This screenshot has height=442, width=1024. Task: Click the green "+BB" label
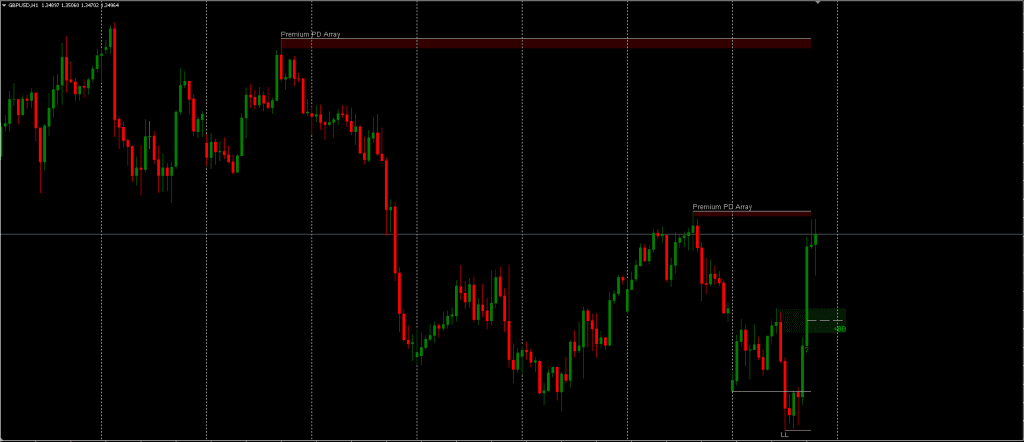coord(840,329)
